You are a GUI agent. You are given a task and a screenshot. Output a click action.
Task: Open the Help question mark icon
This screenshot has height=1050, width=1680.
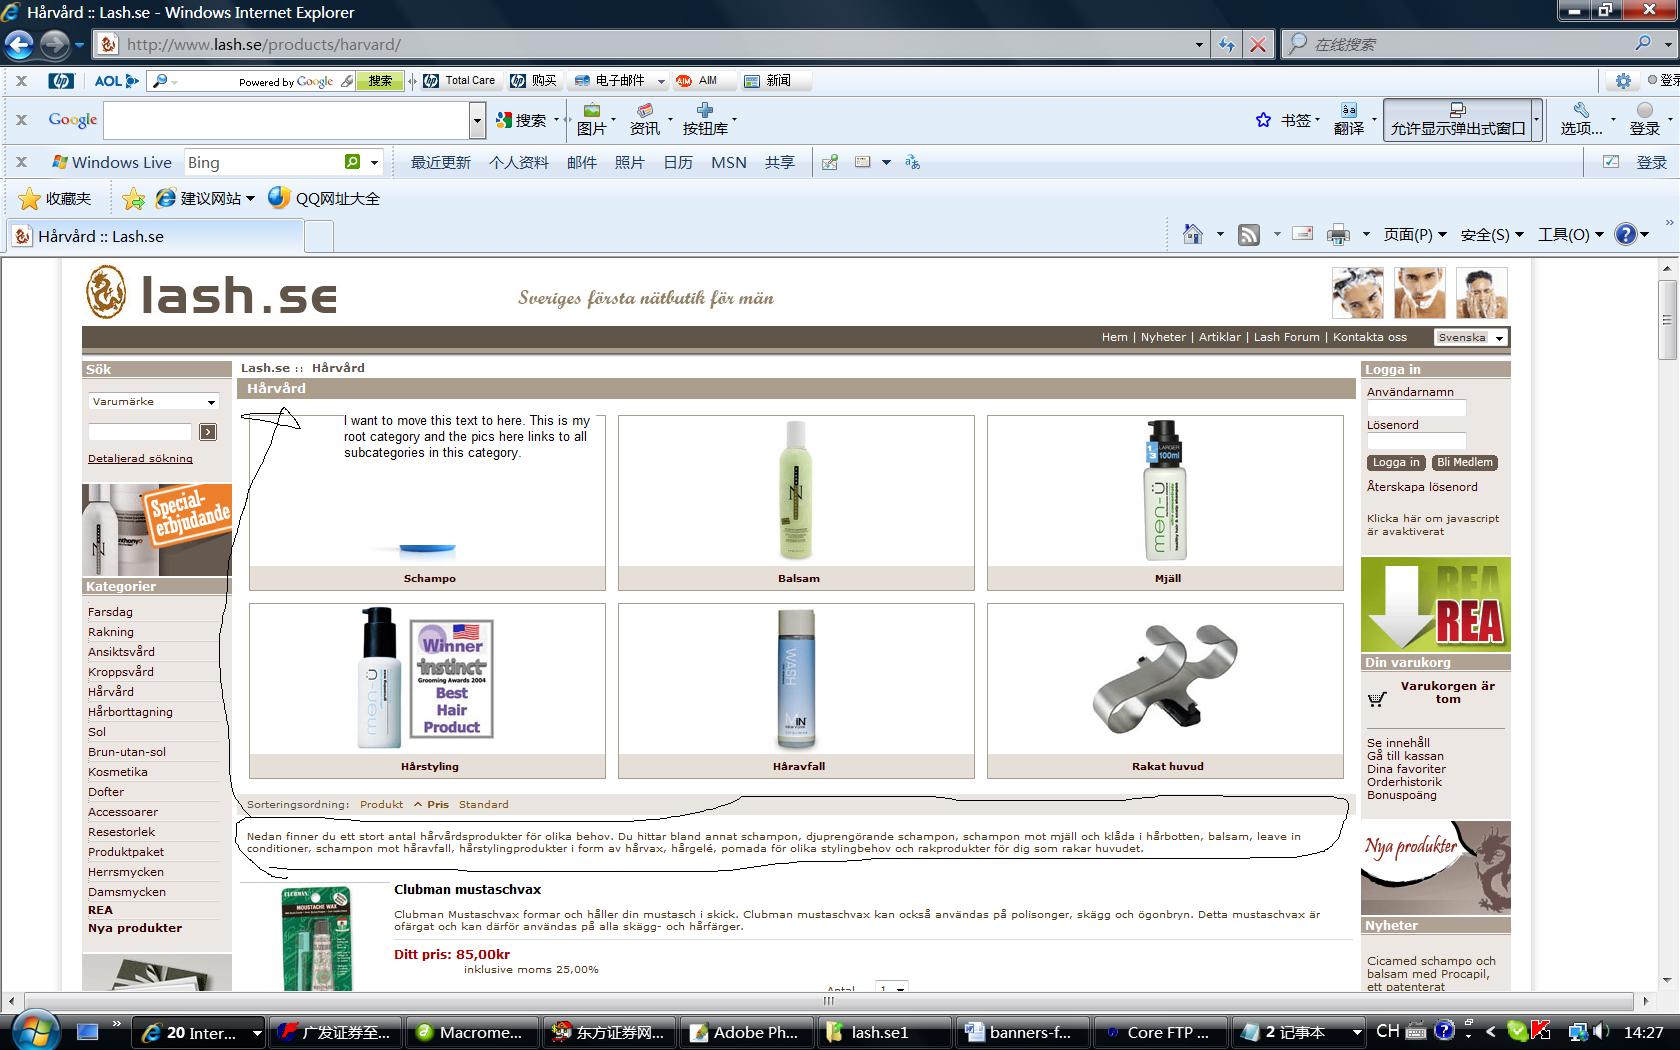tap(1626, 234)
